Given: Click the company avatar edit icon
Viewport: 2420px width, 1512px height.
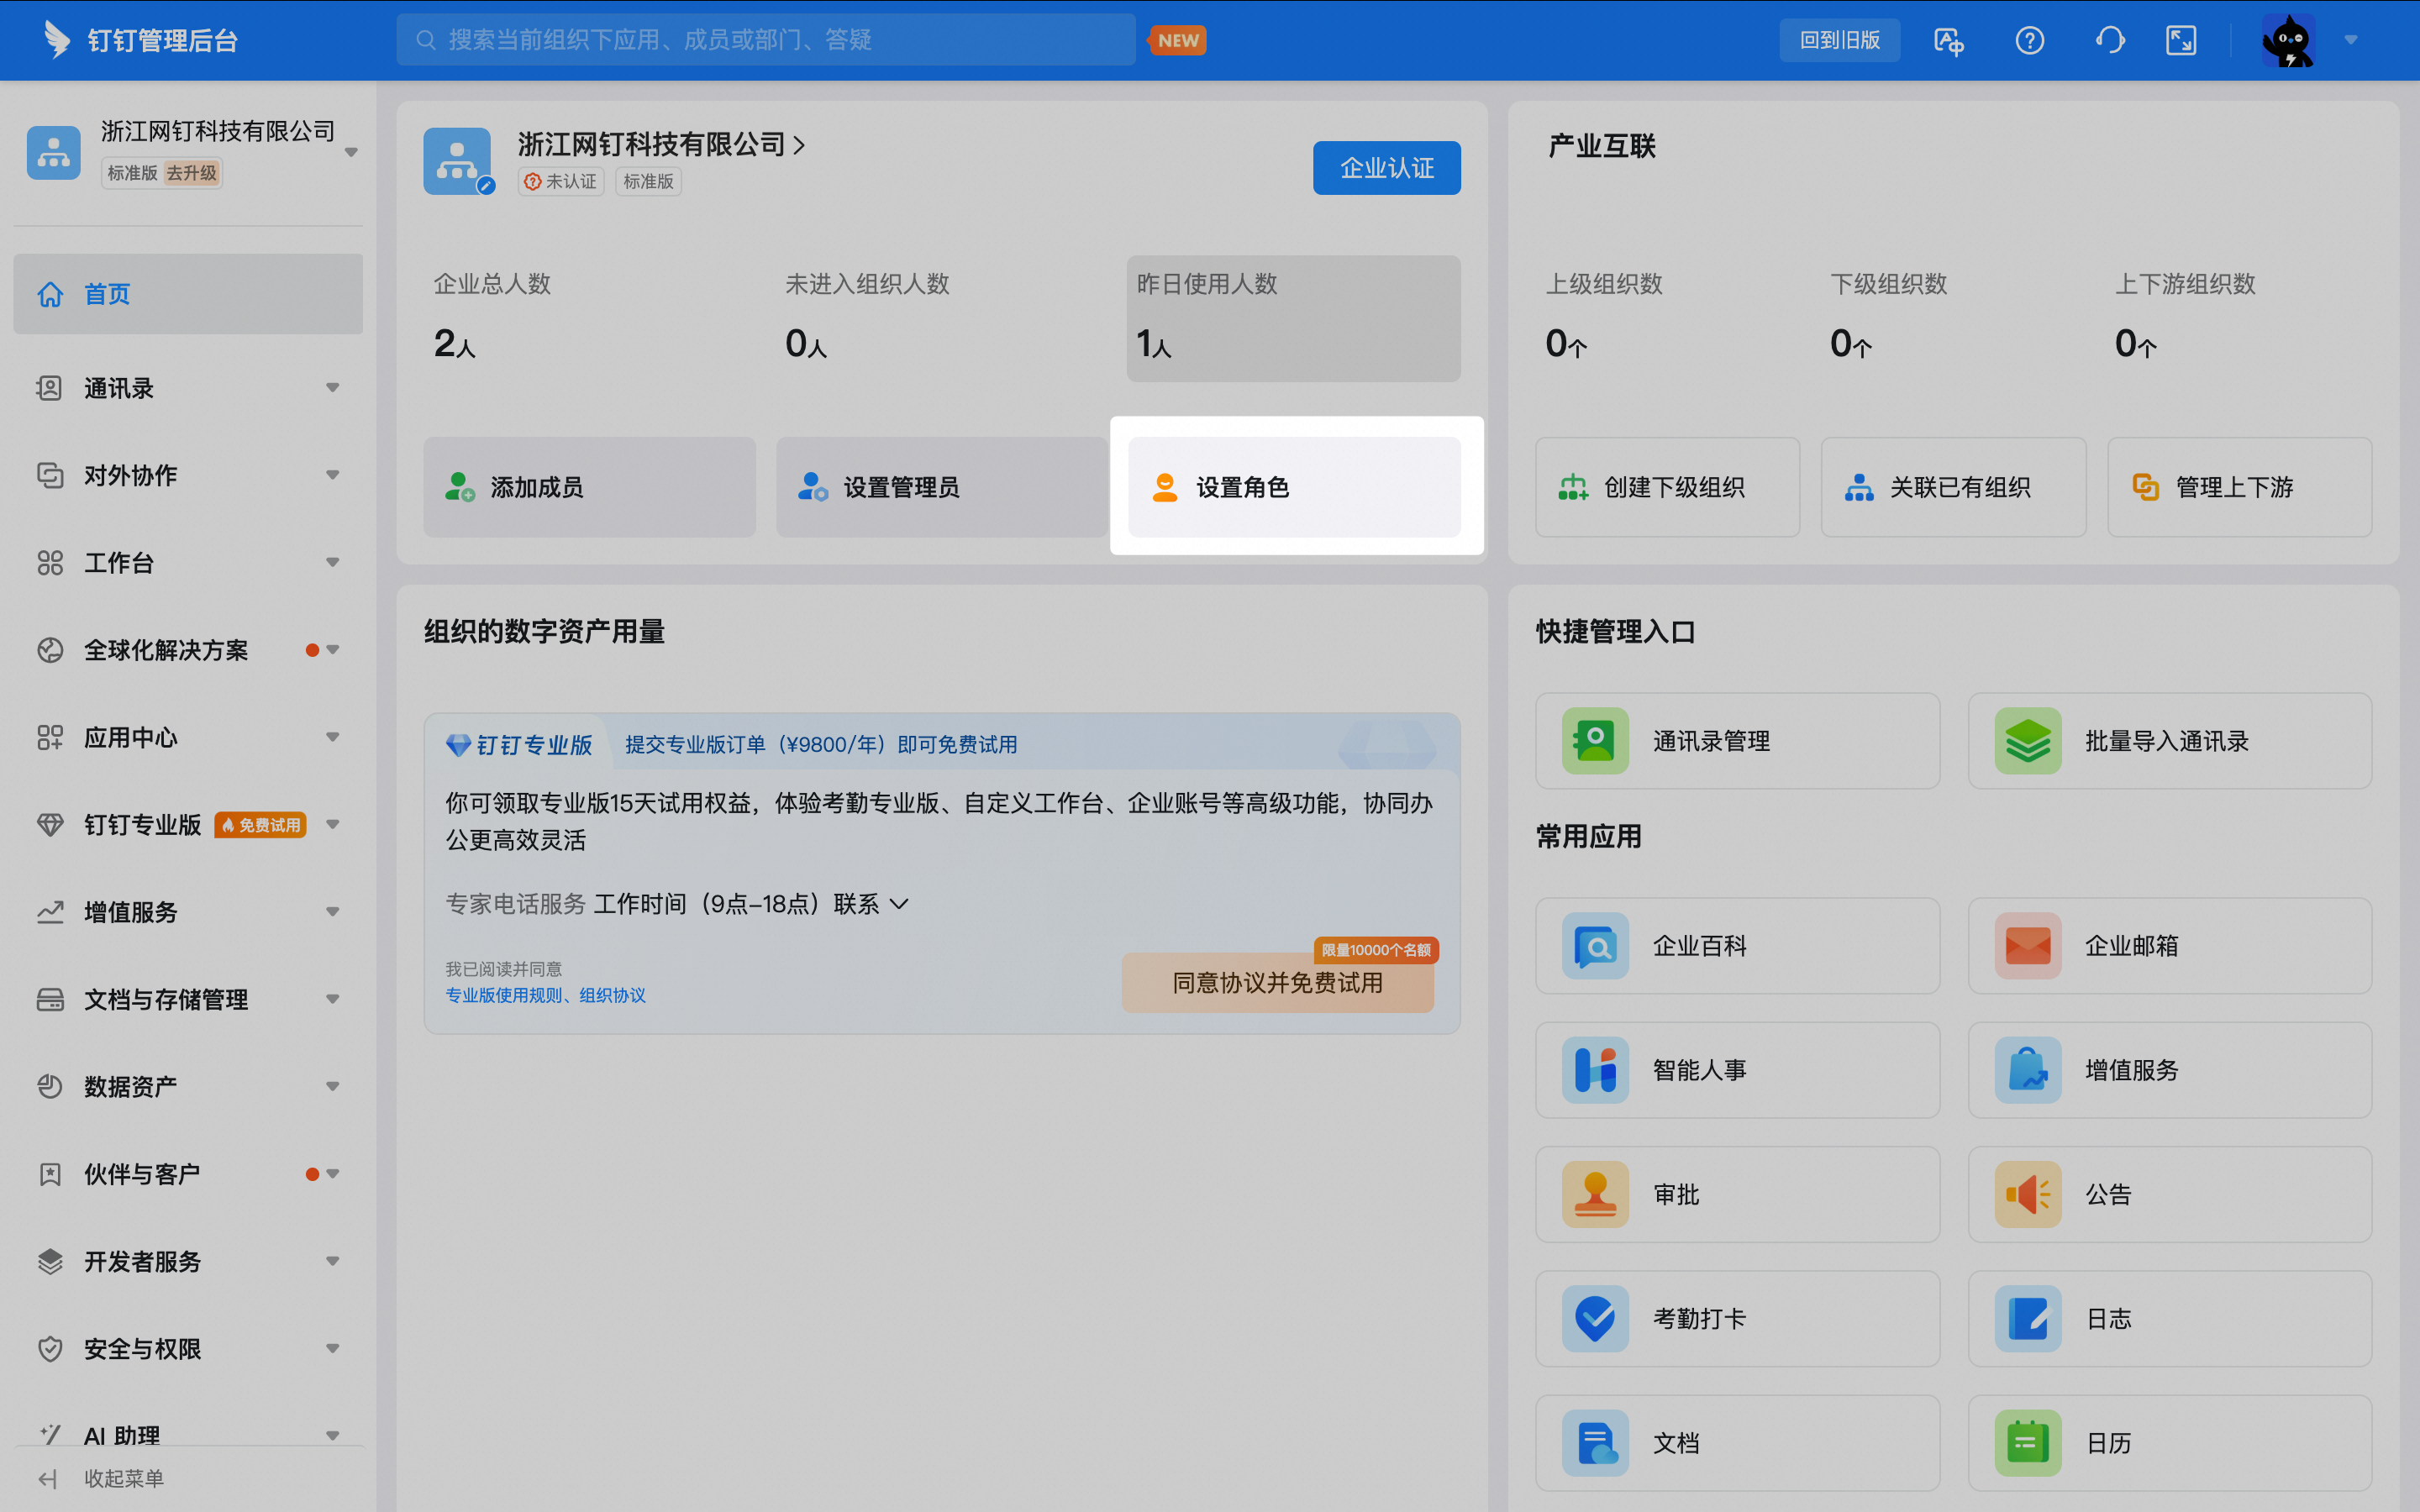Looking at the screenshot, I should [486, 185].
